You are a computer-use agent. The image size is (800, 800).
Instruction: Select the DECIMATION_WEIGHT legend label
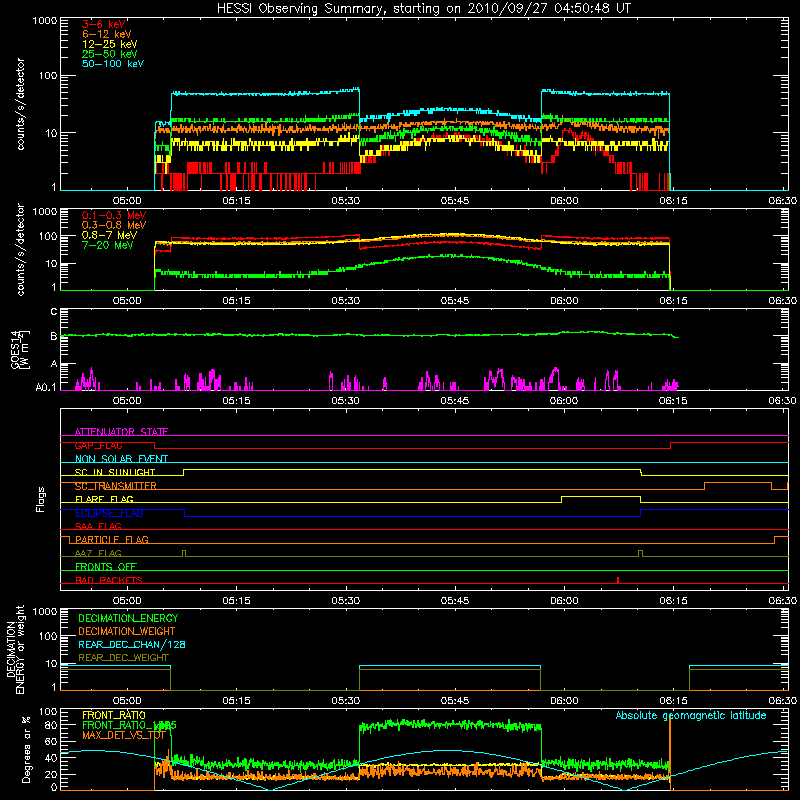pos(127,632)
